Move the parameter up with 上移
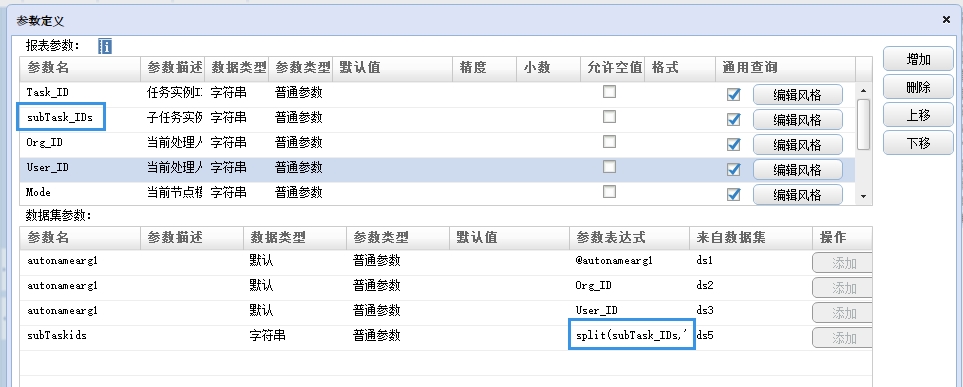The image size is (963, 387). (x=918, y=115)
